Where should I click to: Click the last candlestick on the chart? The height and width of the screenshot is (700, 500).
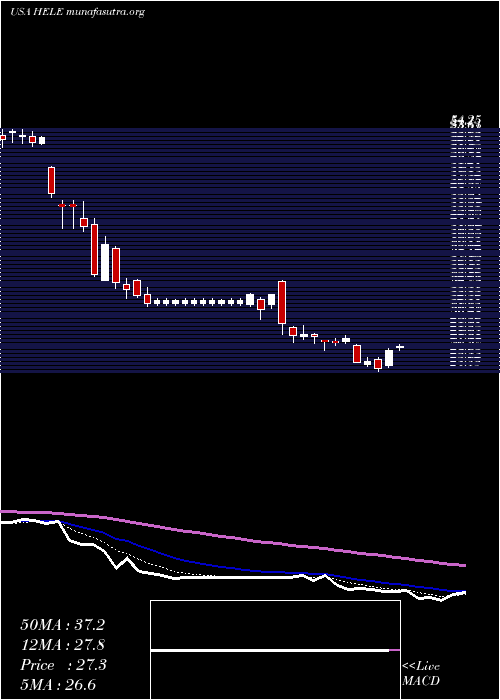tap(400, 347)
